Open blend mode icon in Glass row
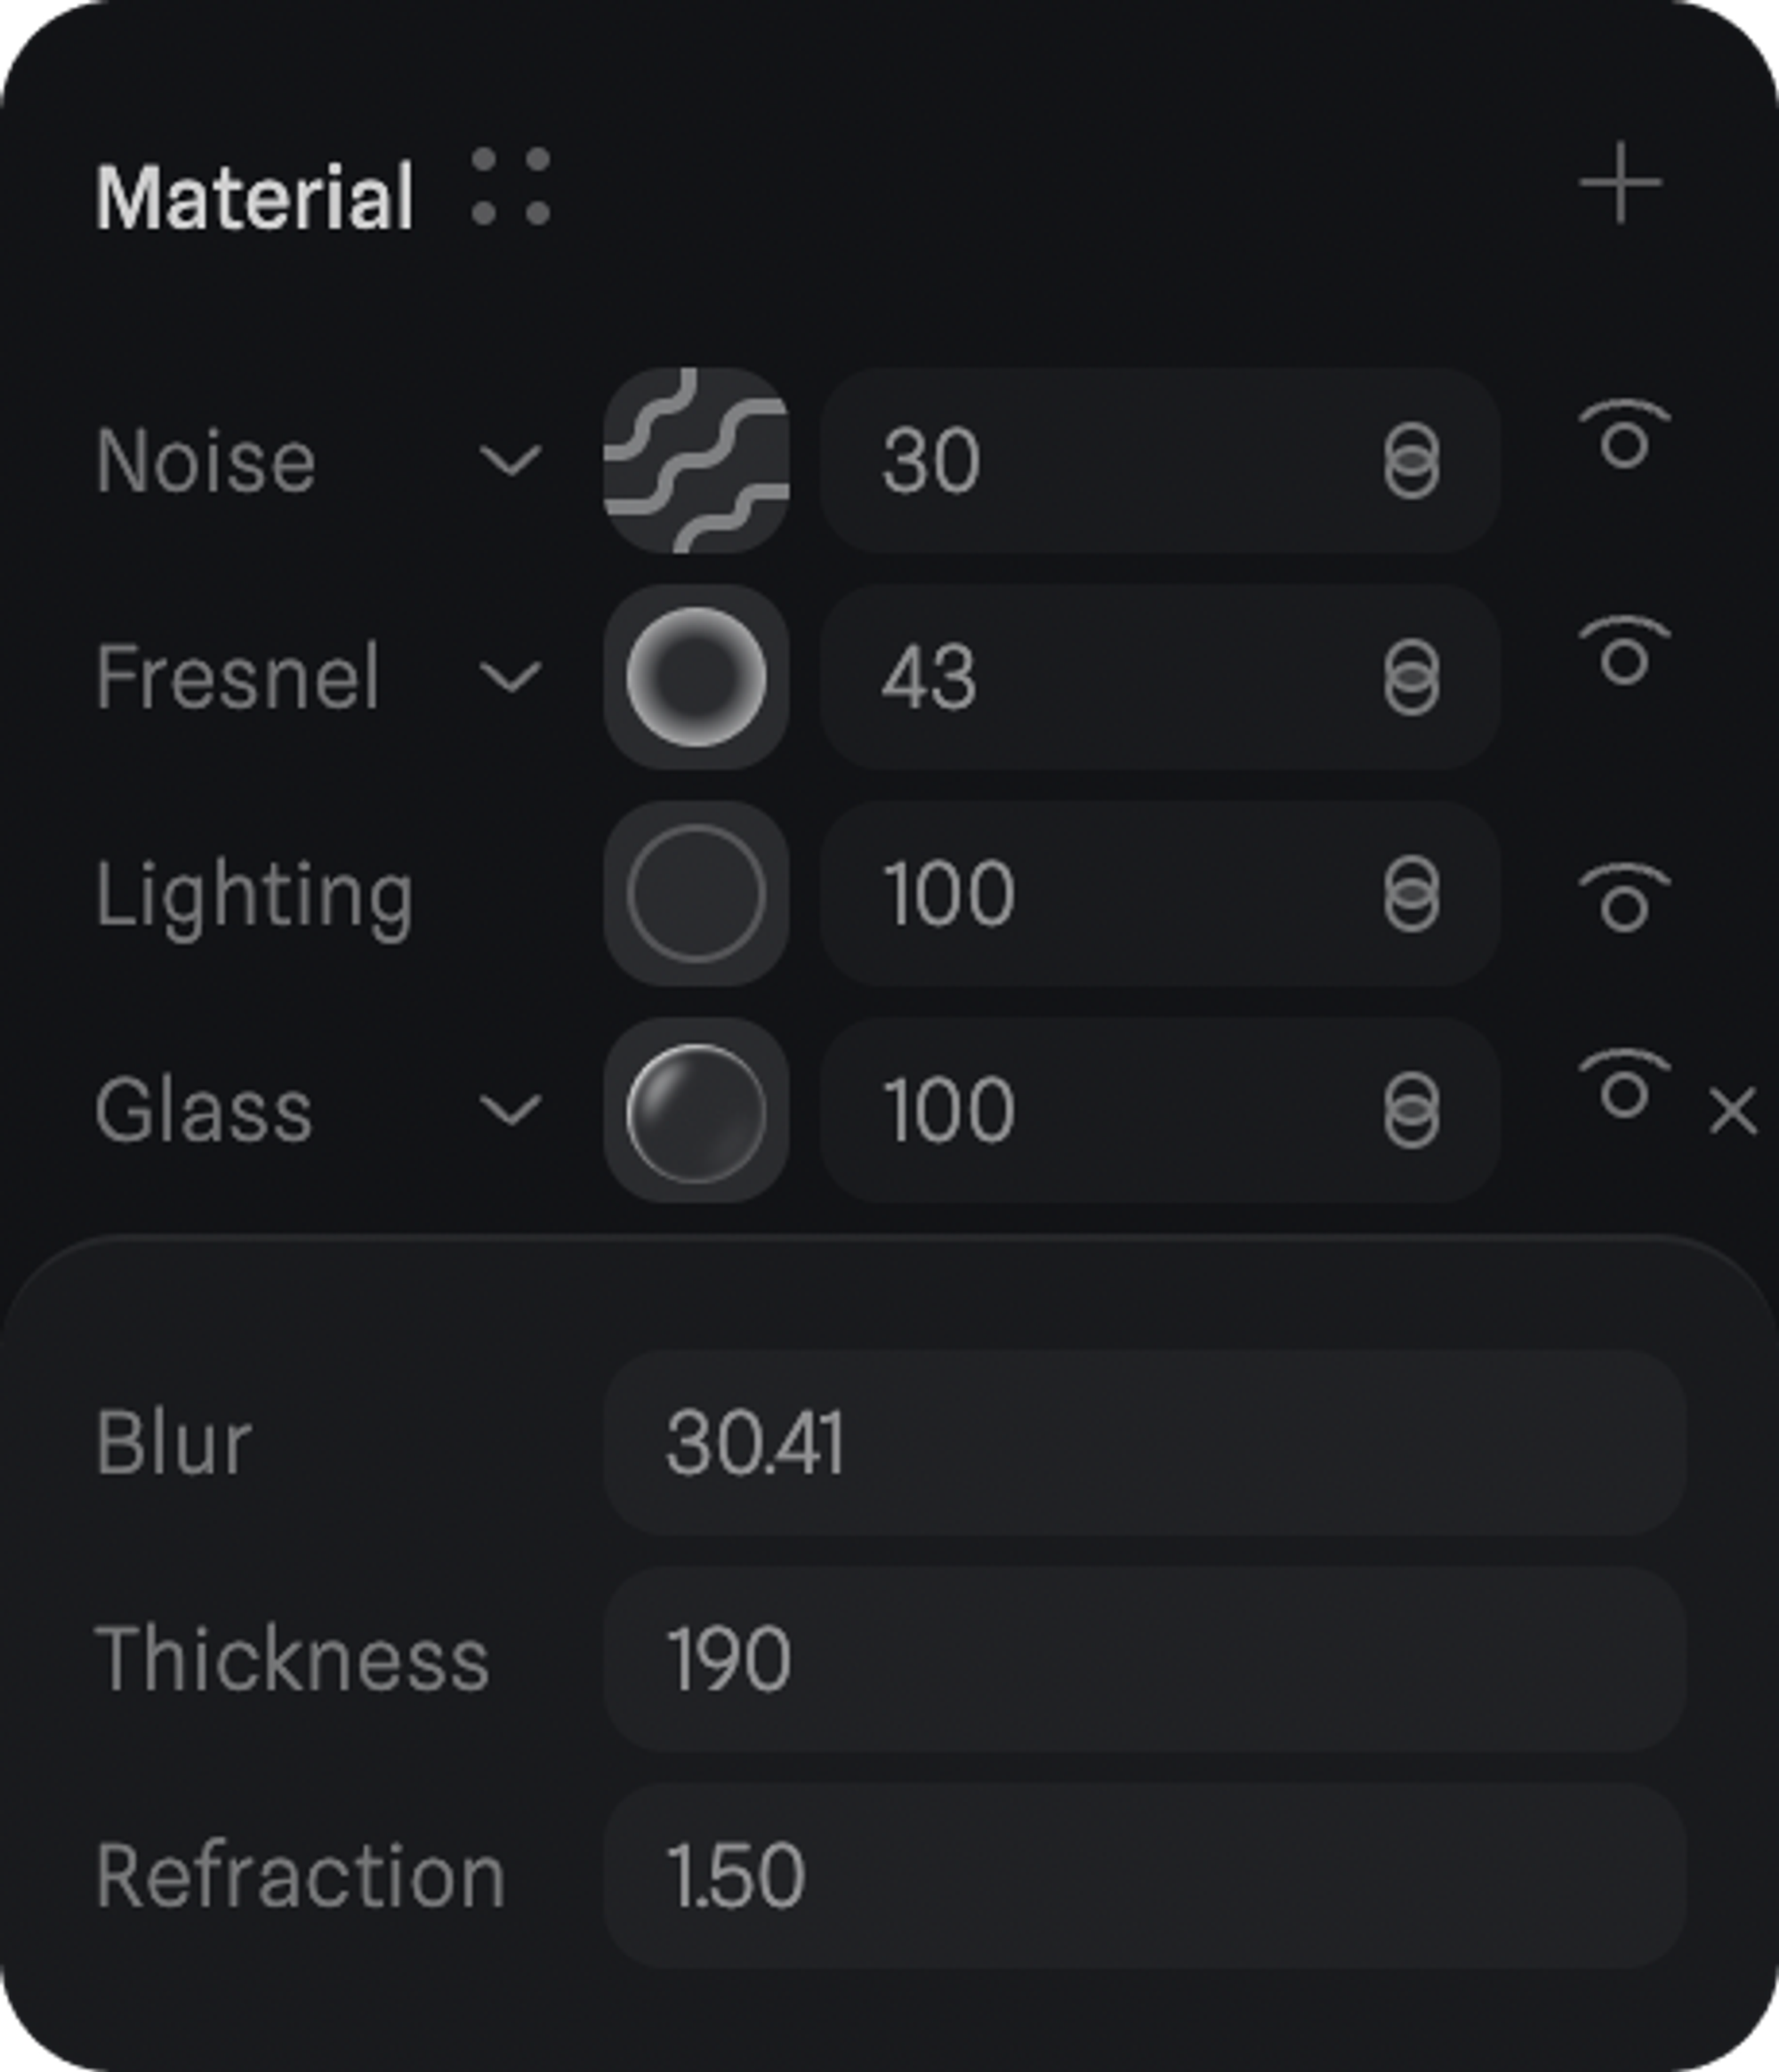 (1411, 1110)
